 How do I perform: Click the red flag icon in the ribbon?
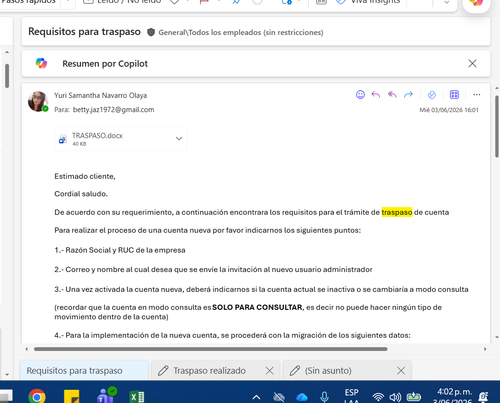tap(204, 2)
